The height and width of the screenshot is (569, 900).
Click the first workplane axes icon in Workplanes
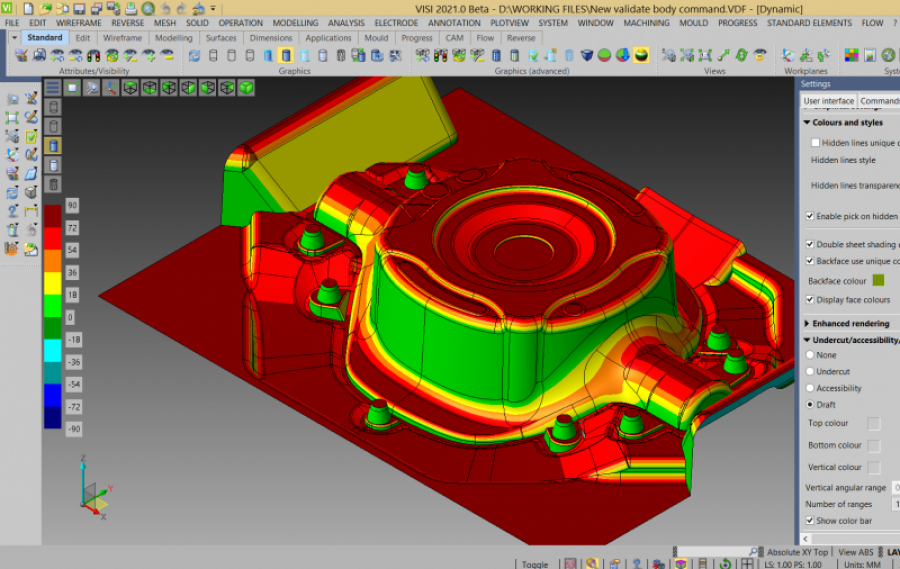click(788, 55)
